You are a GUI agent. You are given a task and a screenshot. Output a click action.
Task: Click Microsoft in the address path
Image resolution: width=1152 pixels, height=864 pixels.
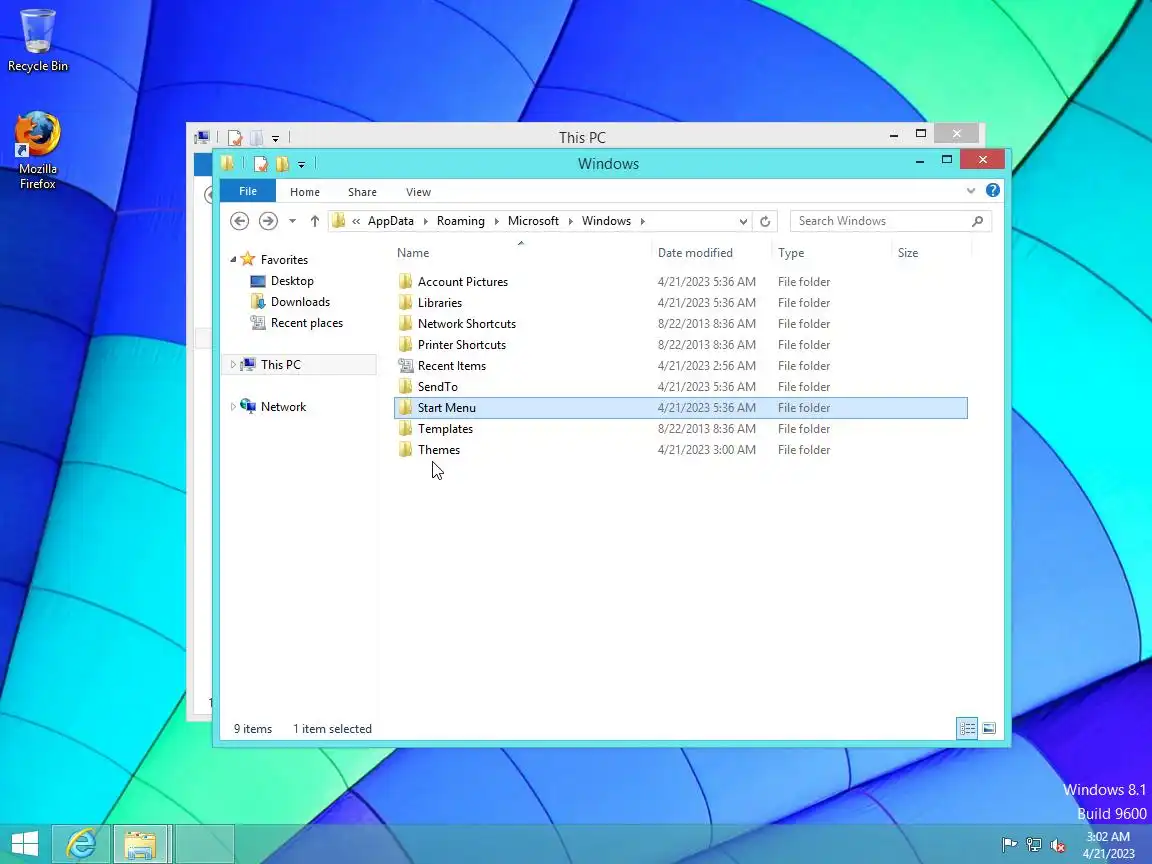(533, 221)
